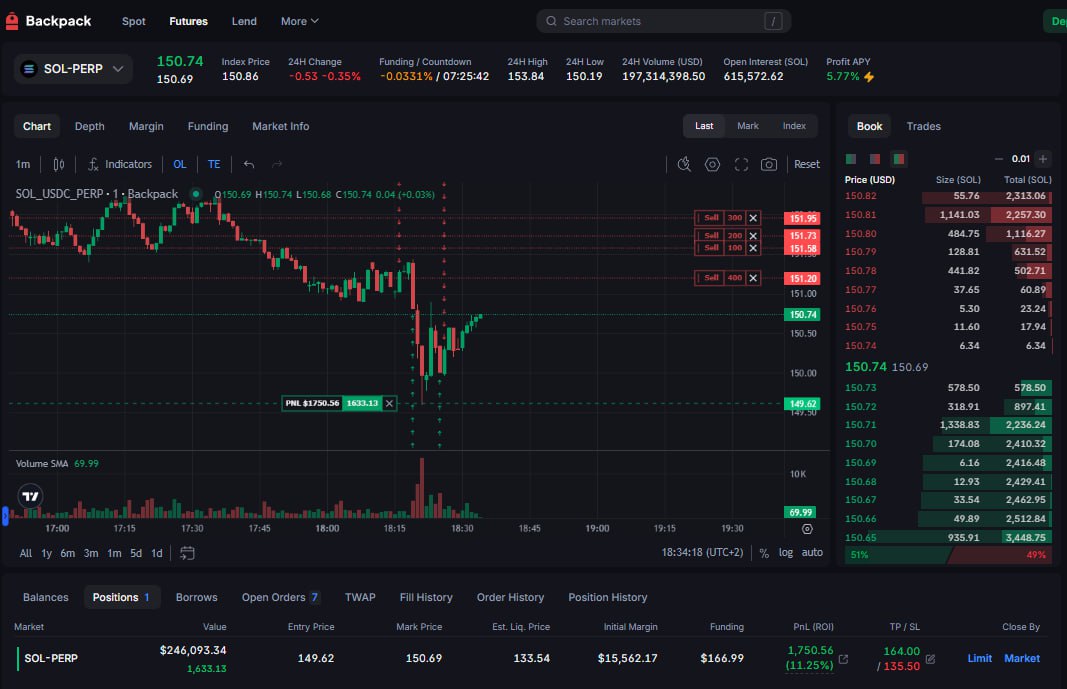Open the candlestick chart type selector
The height and width of the screenshot is (689, 1067).
(59, 164)
